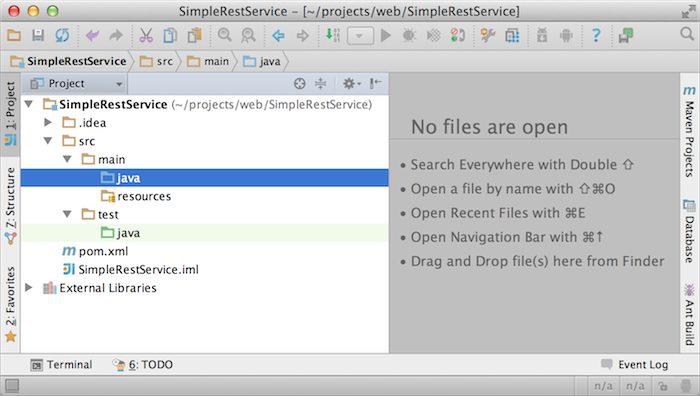Click the Run play icon
The image size is (700, 396).
click(386, 35)
